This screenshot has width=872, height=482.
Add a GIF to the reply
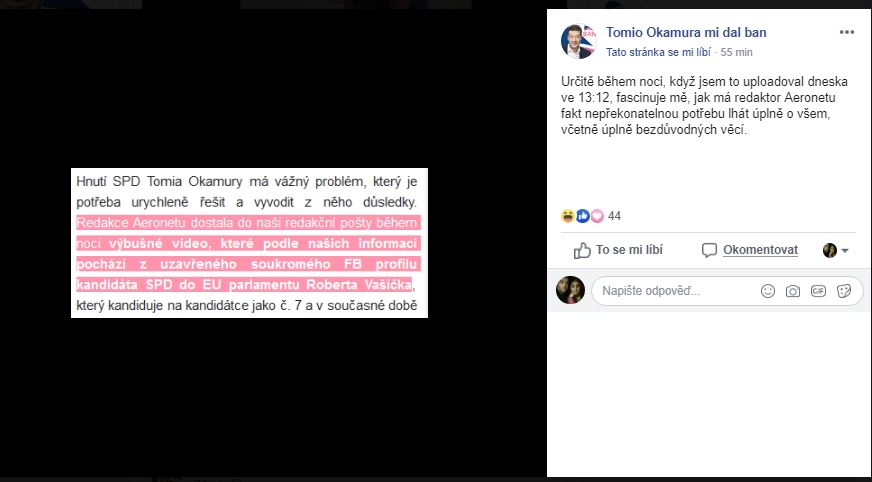[x=818, y=291]
